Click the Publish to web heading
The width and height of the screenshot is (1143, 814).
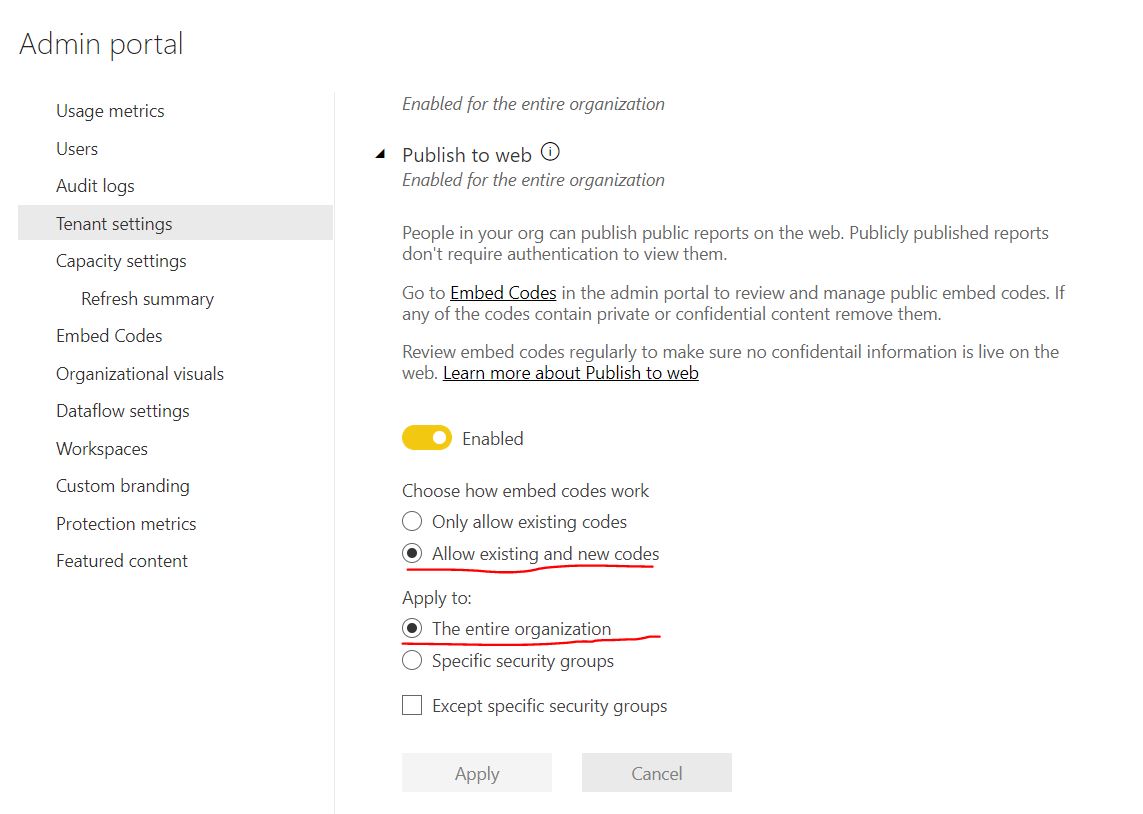coord(467,155)
